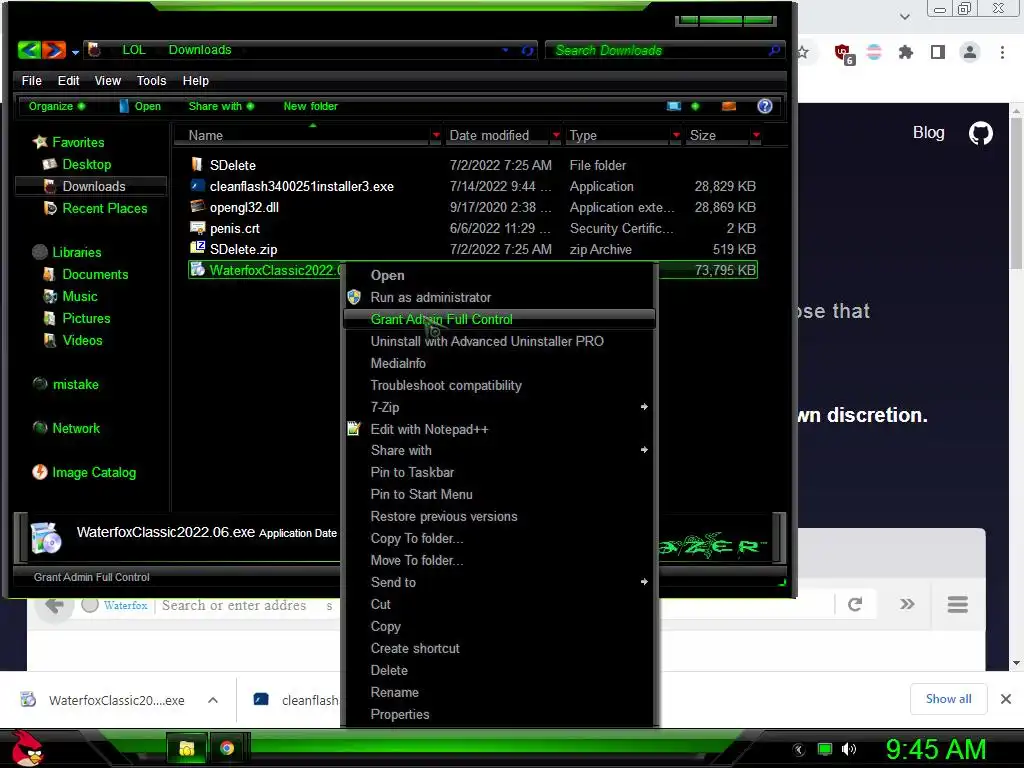Choose MediaInfo from the context menu
The height and width of the screenshot is (768, 1024).
pyautogui.click(x=499, y=363)
